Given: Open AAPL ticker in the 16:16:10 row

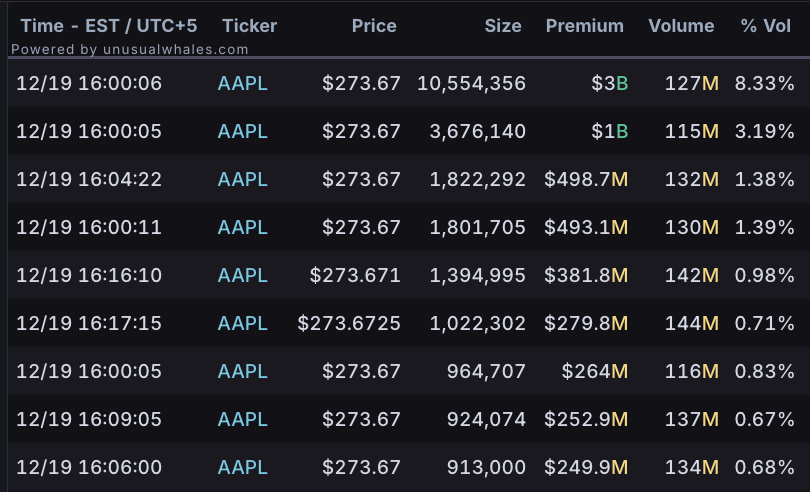Looking at the screenshot, I should coord(242,275).
